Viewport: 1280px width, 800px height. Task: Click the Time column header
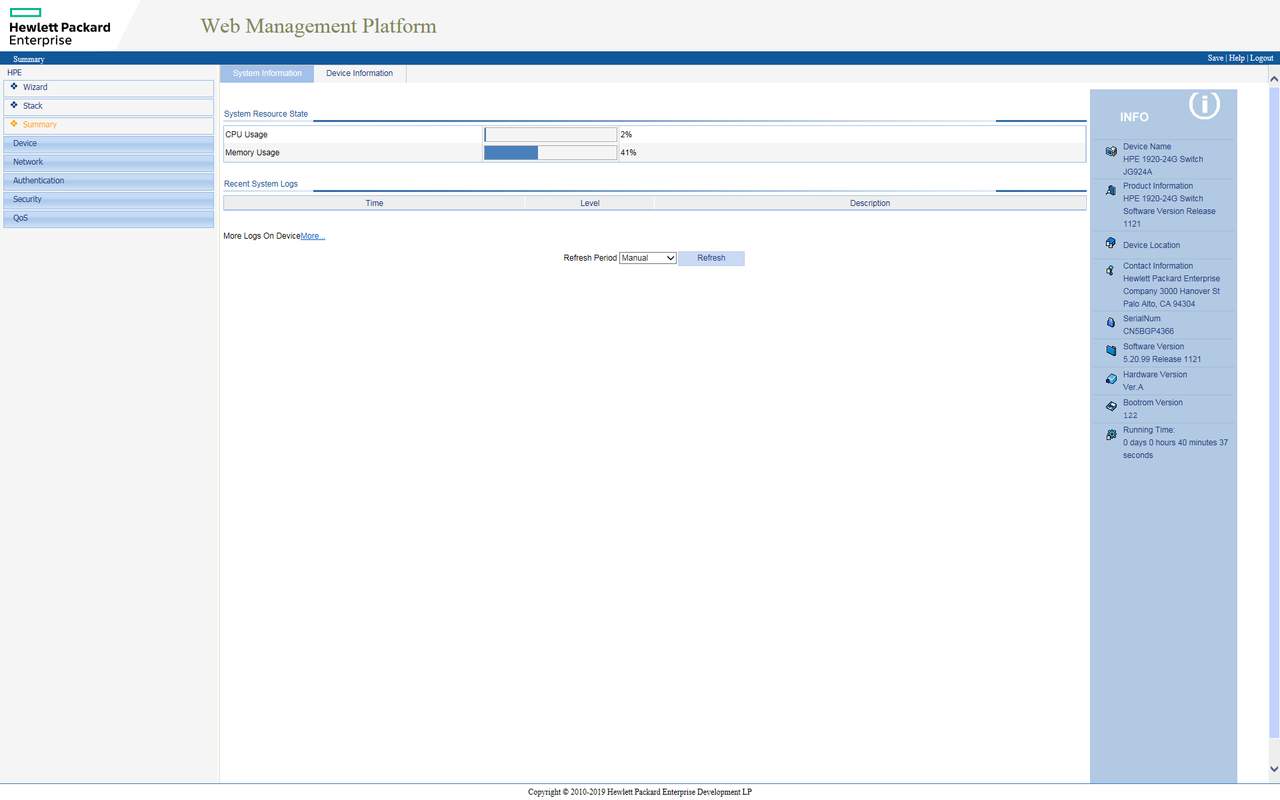(x=374, y=203)
